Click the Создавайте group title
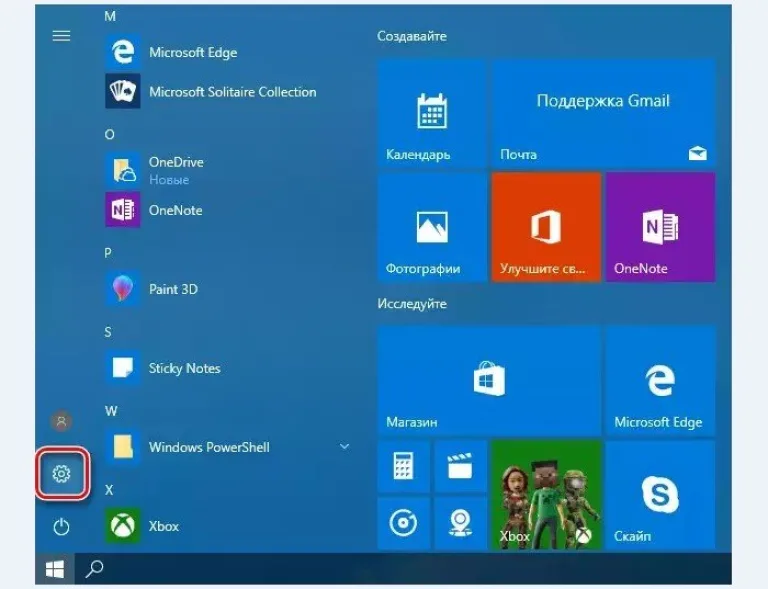 412,36
